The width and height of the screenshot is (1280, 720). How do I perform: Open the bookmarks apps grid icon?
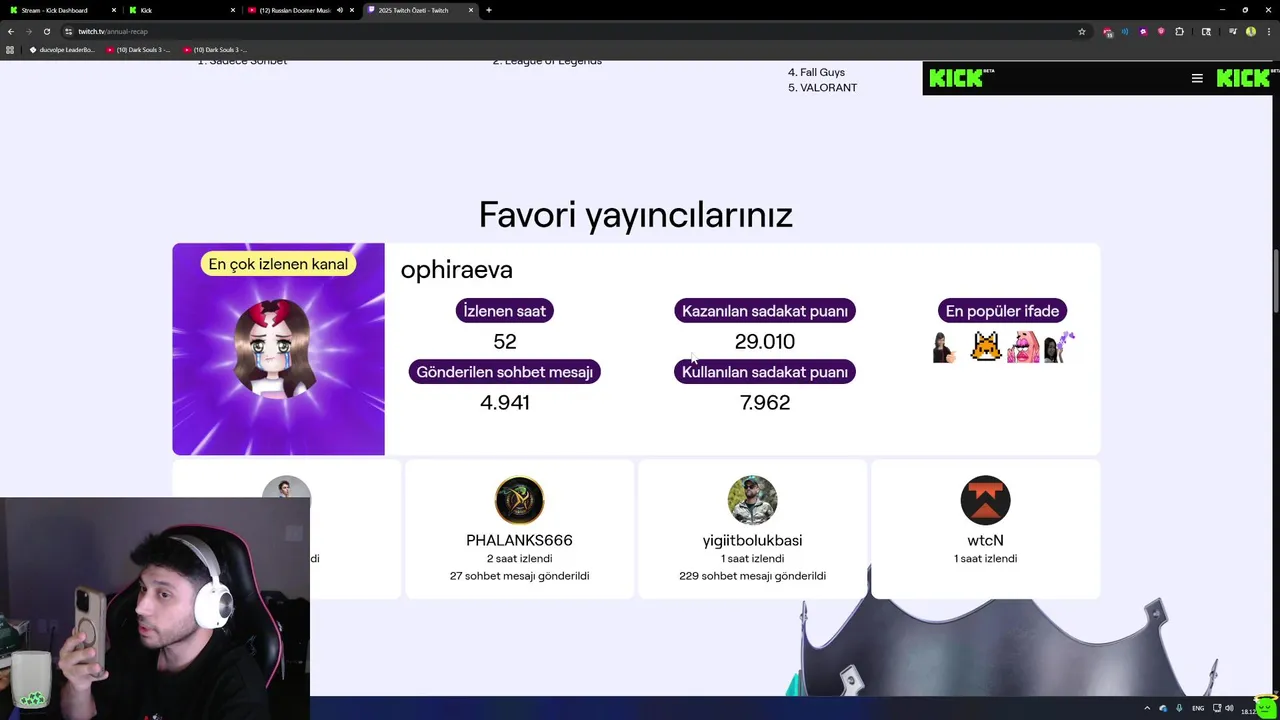[x=11, y=49]
